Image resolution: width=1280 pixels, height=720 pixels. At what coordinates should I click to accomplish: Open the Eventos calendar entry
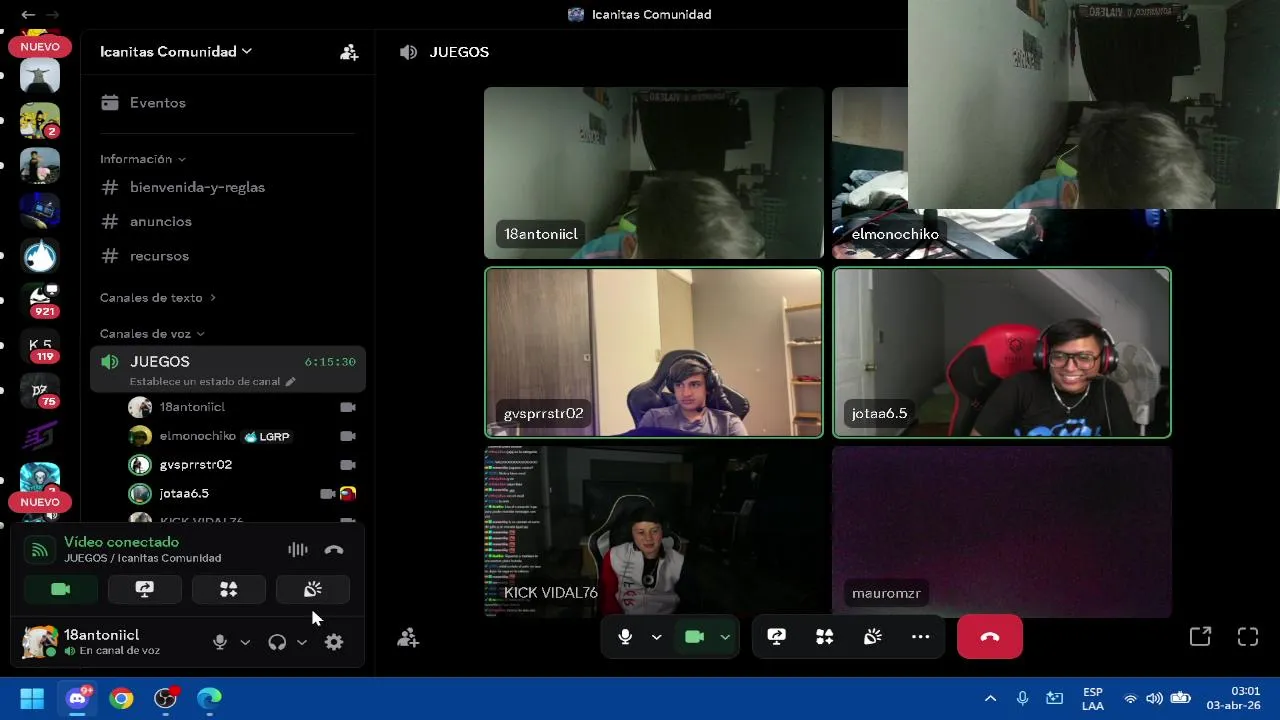click(228, 102)
